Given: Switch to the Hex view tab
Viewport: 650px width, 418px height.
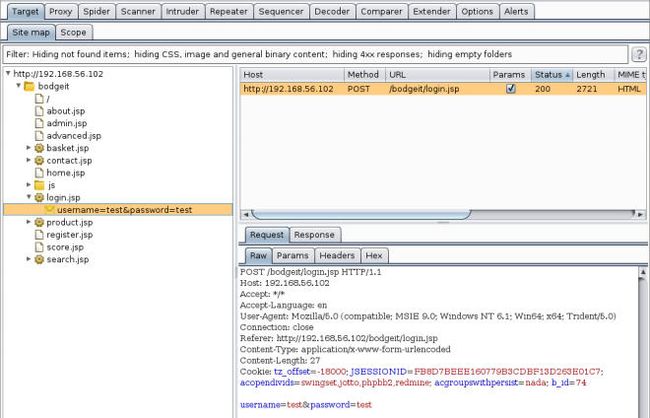Looking at the screenshot, I should 374,255.
